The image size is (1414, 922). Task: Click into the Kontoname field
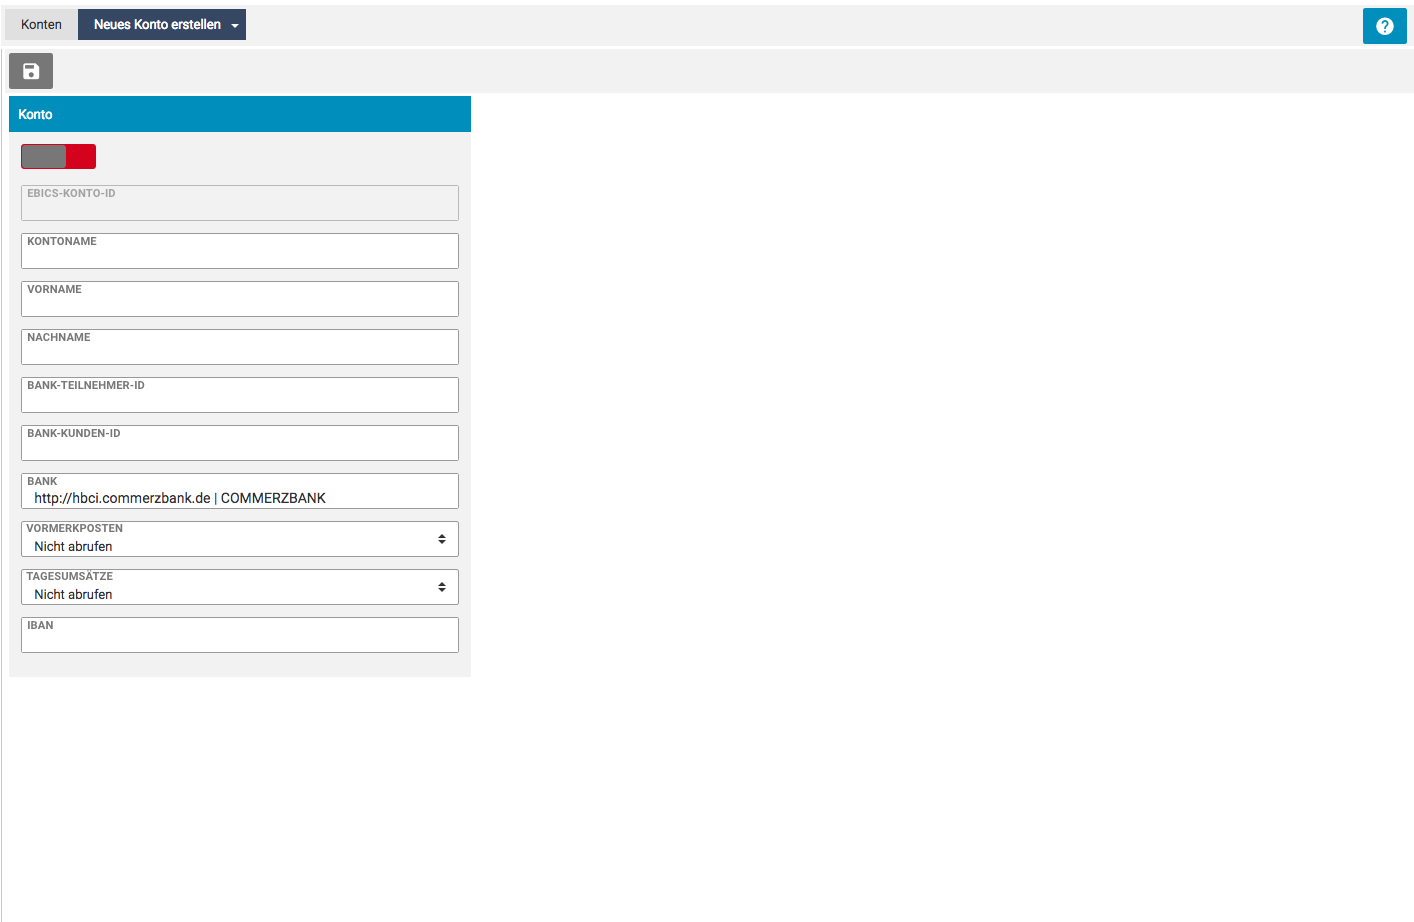point(240,251)
